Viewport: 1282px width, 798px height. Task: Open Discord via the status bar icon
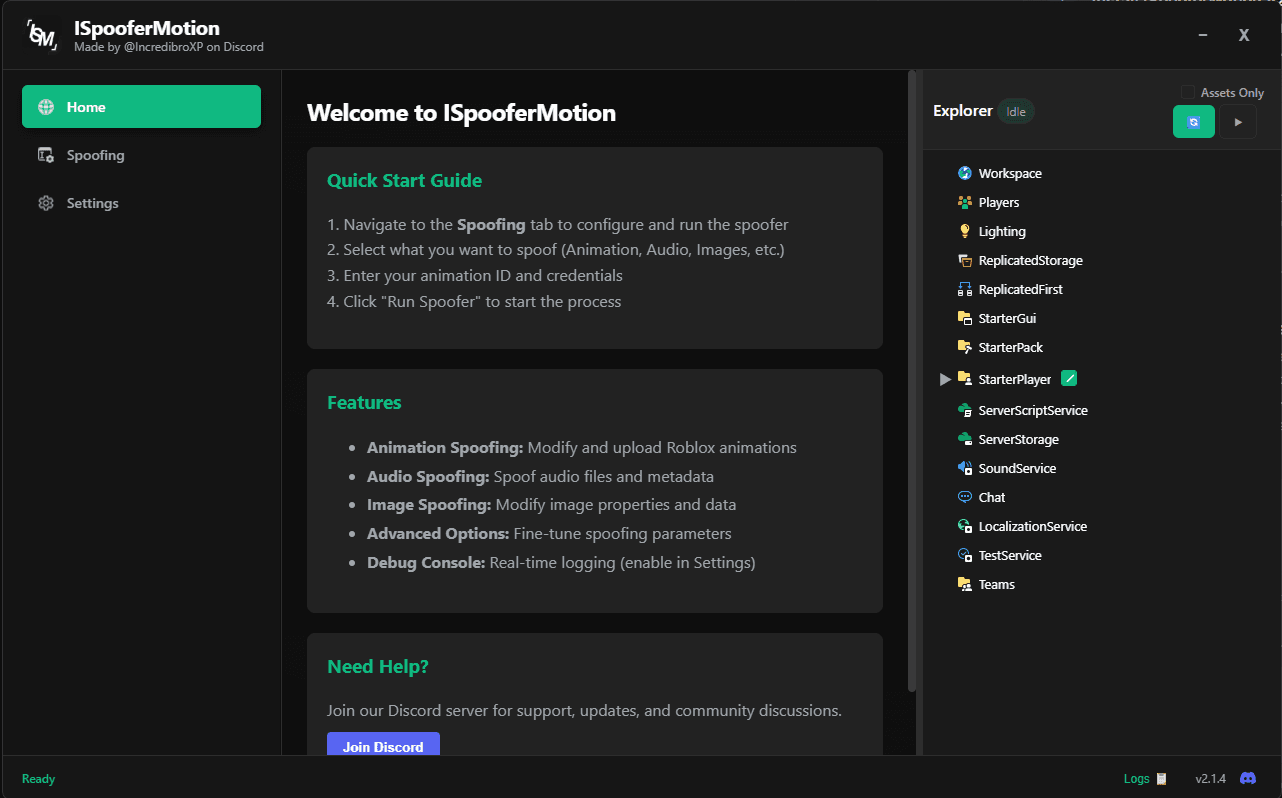(1248, 777)
